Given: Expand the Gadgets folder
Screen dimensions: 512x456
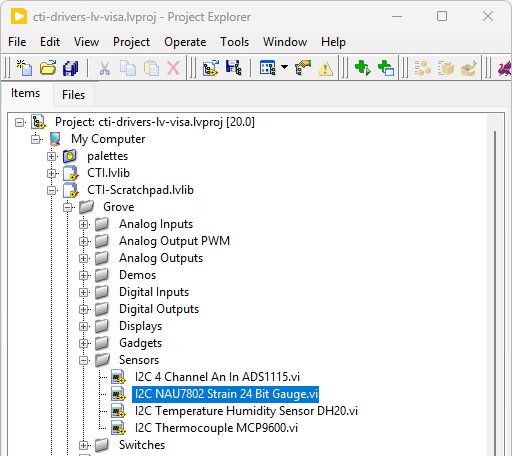Looking at the screenshot, I should click(84, 343).
